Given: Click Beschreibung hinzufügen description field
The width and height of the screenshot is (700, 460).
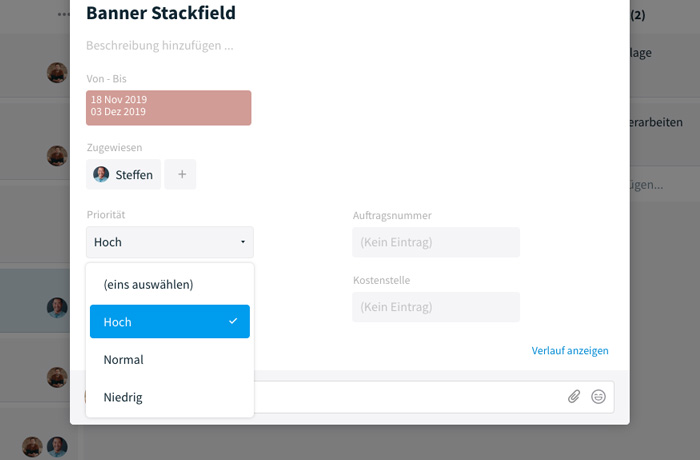Looking at the screenshot, I should click(x=160, y=46).
